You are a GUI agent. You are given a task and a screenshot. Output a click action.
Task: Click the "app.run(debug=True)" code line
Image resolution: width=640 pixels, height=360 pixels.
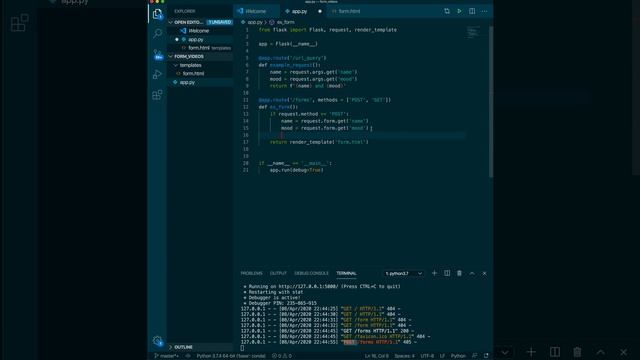point(296,170)
